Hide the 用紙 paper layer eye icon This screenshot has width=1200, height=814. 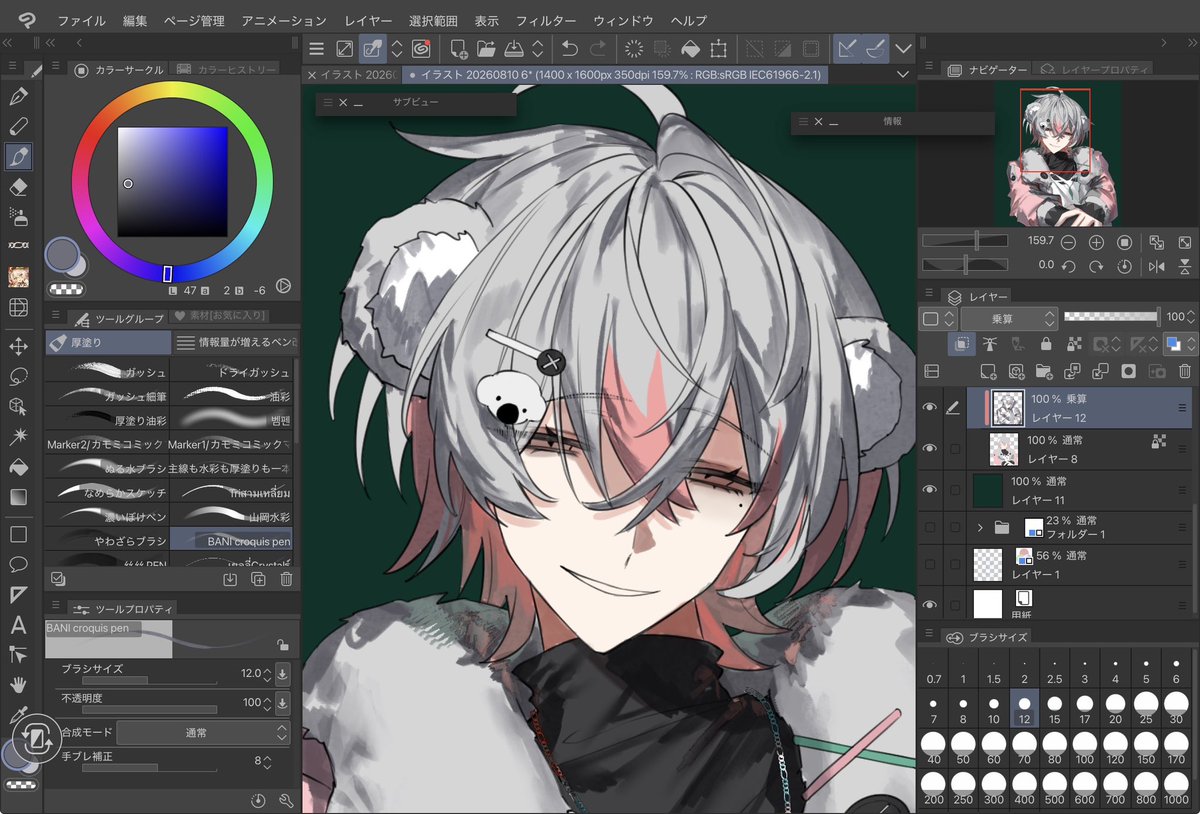[930, 604]
